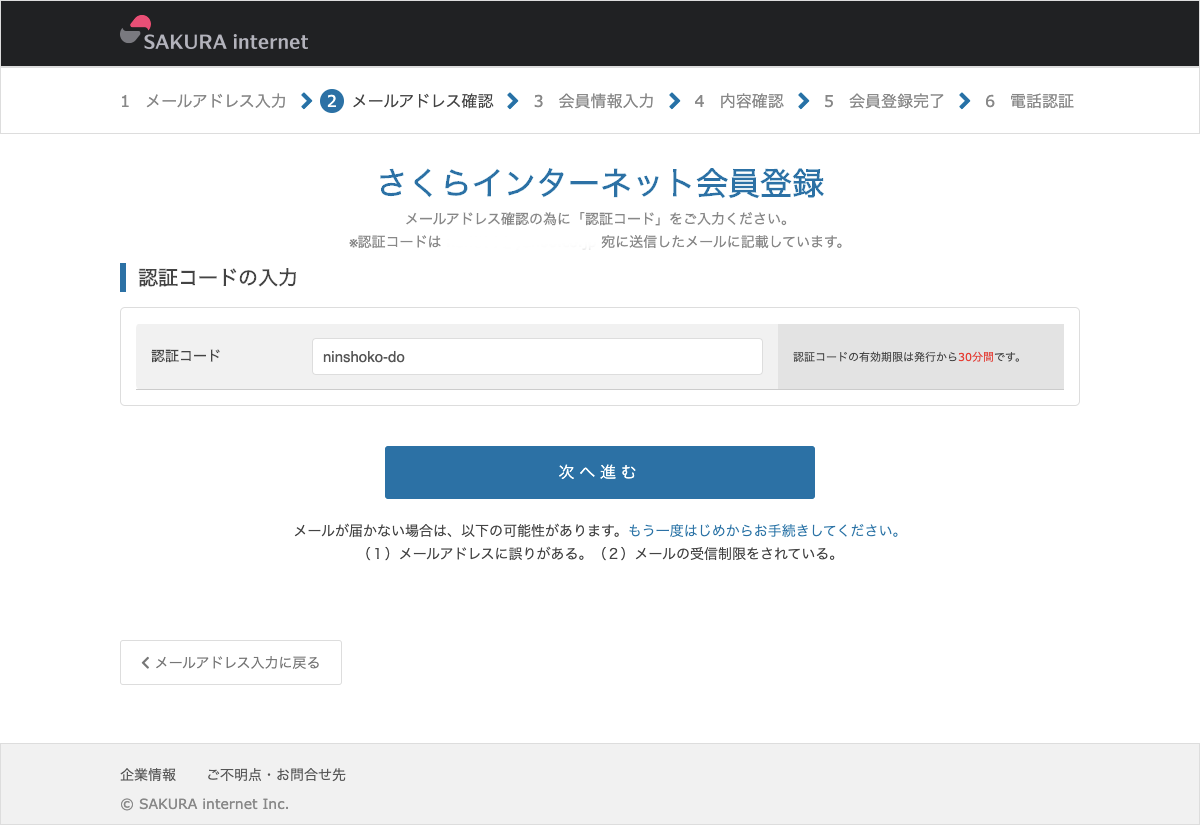This screenshot has height=825, width=1200.
Task: Click the さくらインターネット会員登録 page heading
Action: (600, 183)
